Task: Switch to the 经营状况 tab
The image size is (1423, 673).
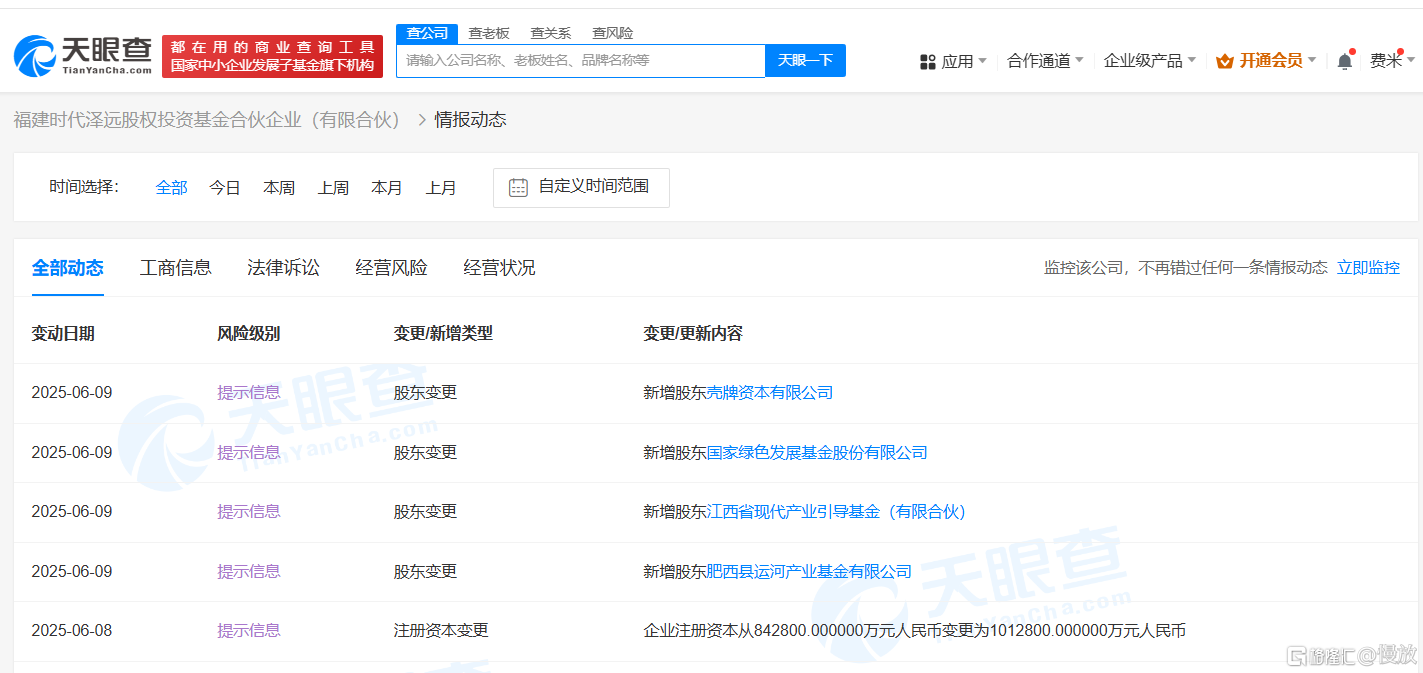Action: pos(500,267)
